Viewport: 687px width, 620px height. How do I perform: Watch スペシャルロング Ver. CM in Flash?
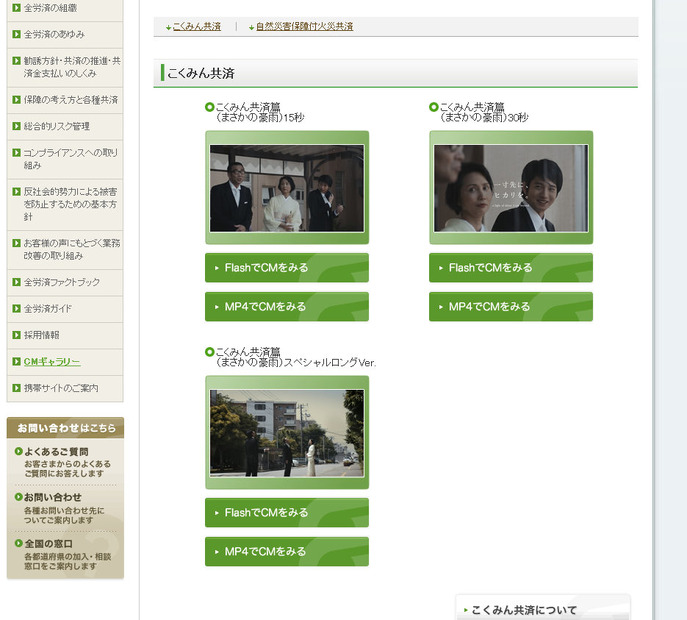point(287,513)
